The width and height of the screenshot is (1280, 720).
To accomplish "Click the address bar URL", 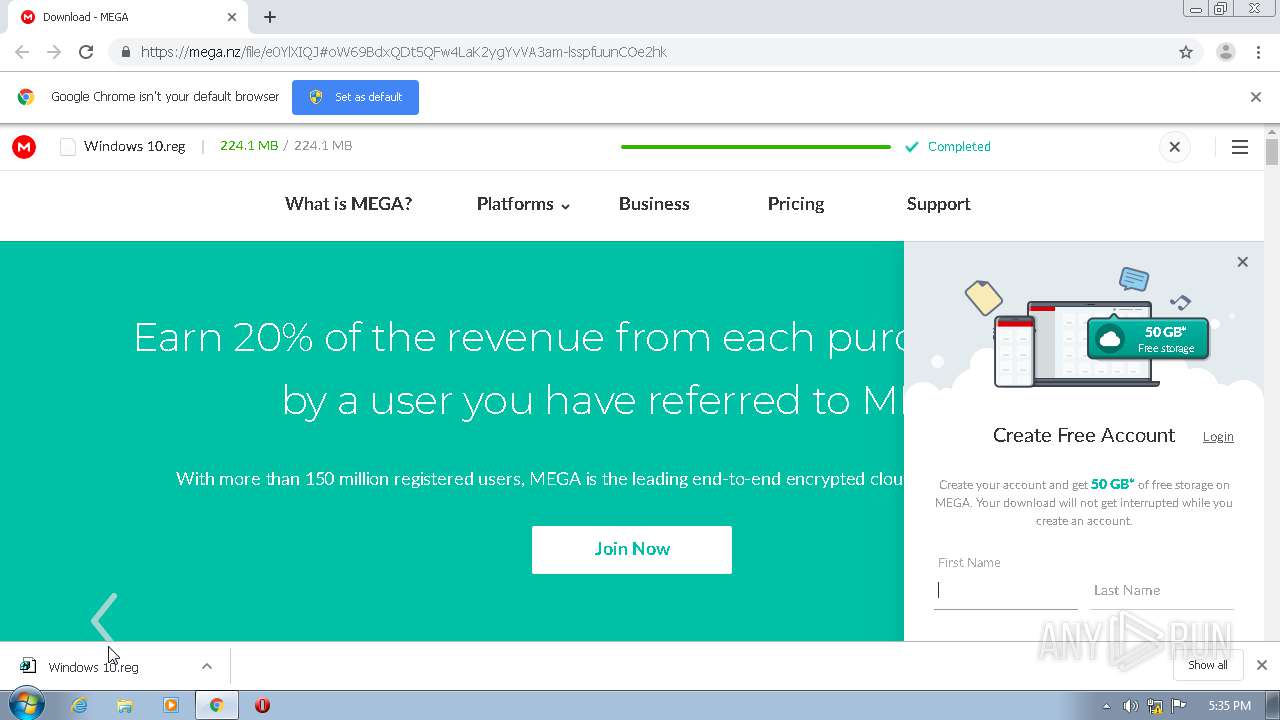I will click(404, 52).
